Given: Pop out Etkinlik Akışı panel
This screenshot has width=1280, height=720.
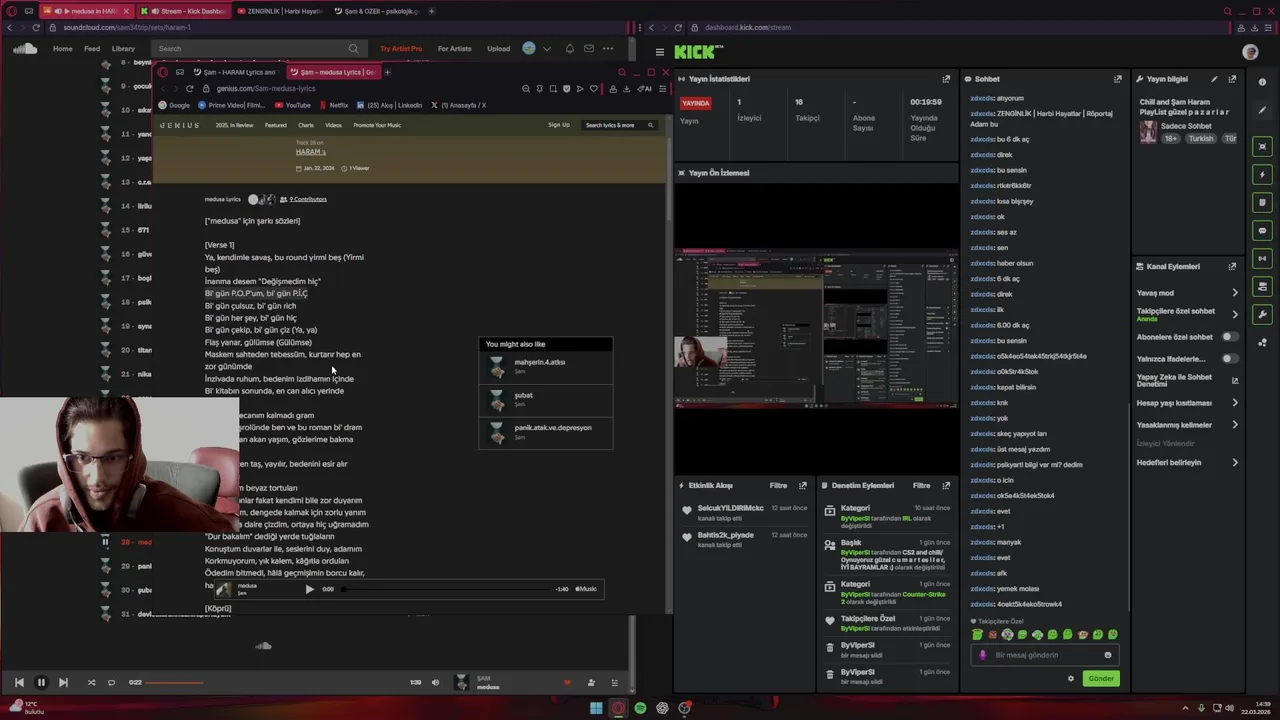Looking at the screenshot, I should (802, 485).
